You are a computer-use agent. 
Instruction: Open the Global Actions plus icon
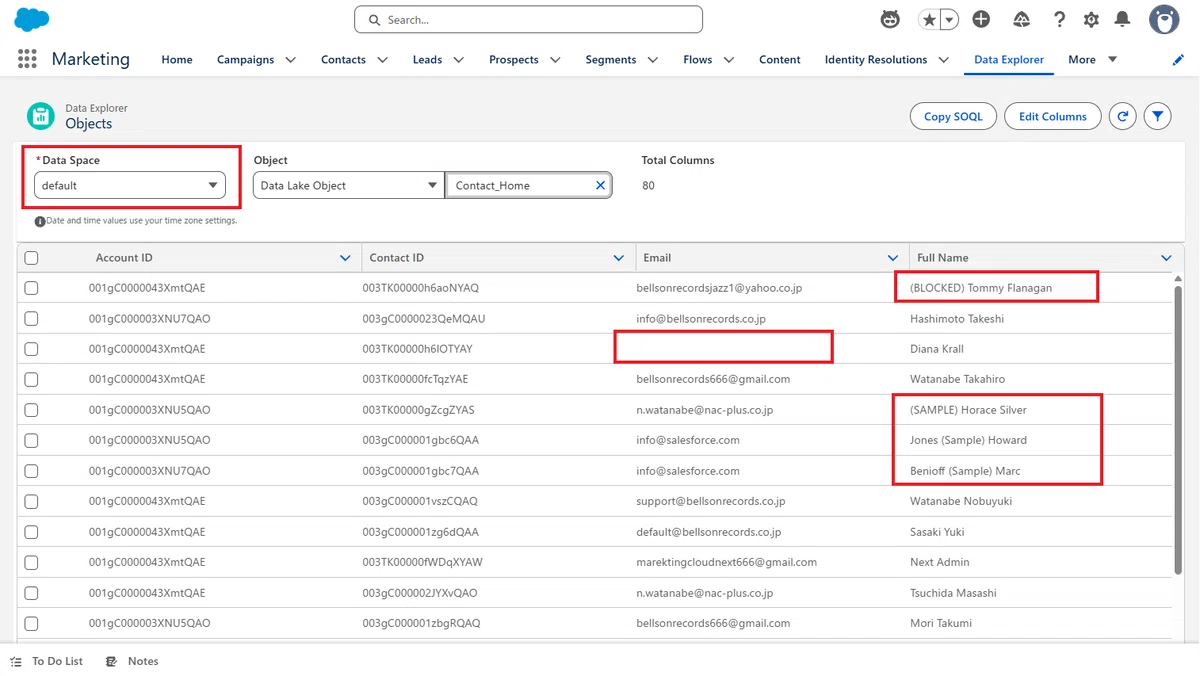tap(981, 19)
